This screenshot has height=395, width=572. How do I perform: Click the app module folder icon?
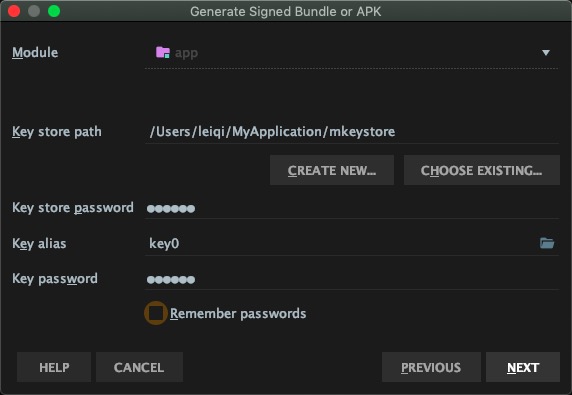[x=163, y=53]
